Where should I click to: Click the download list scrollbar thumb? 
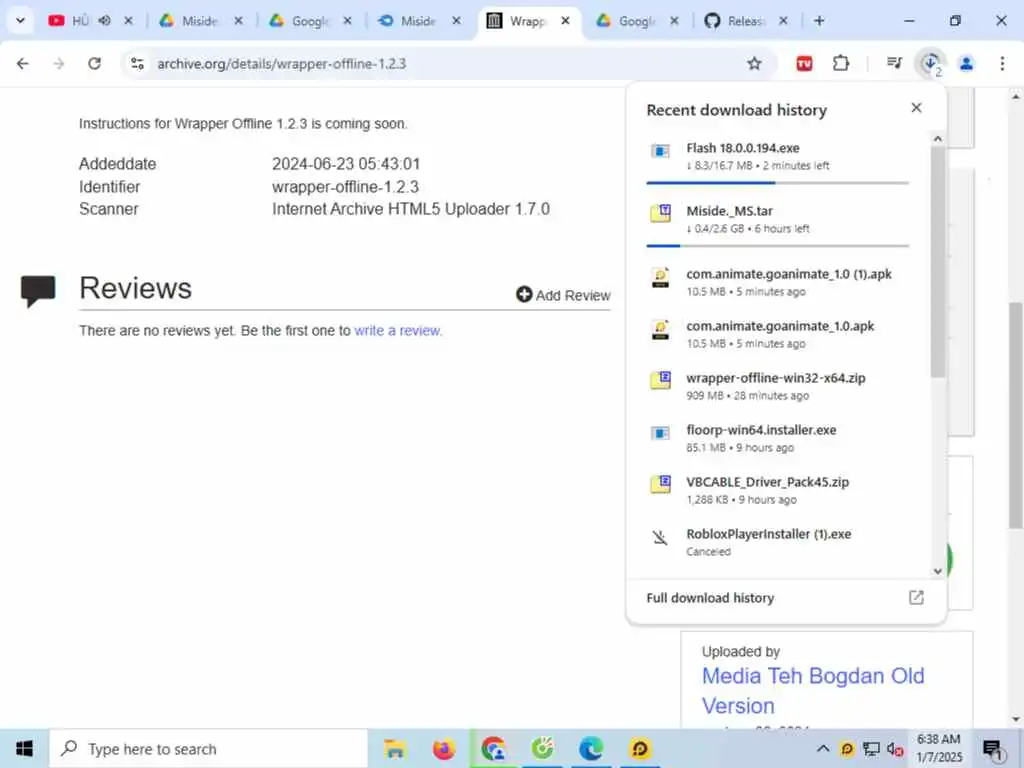938,261
